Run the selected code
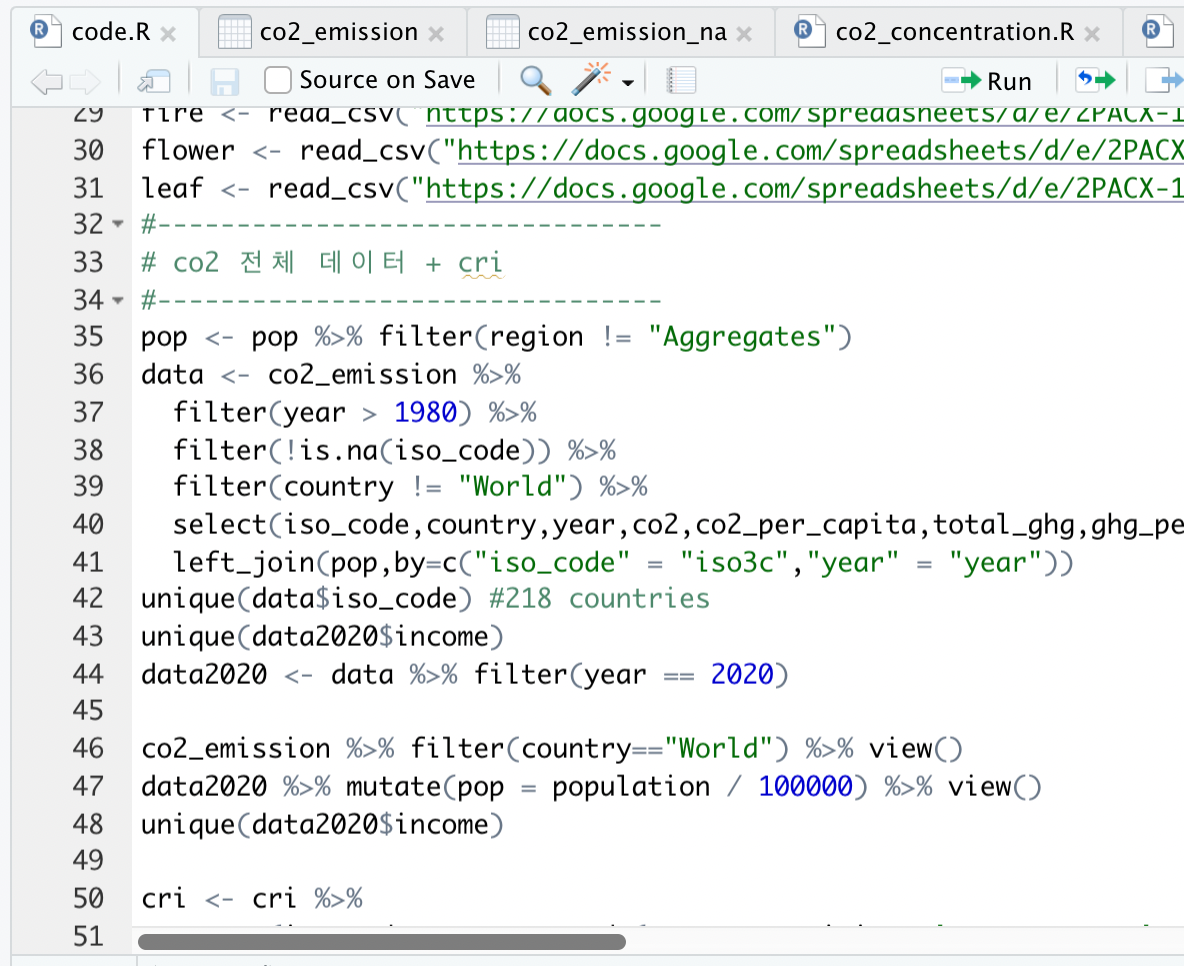This screenshot has width=1184, height=966. (x=988, y=80)
